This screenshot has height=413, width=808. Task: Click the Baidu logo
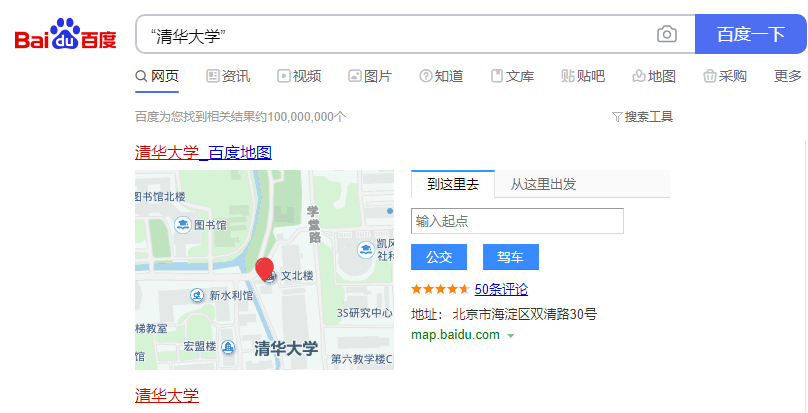pos(65,34)
